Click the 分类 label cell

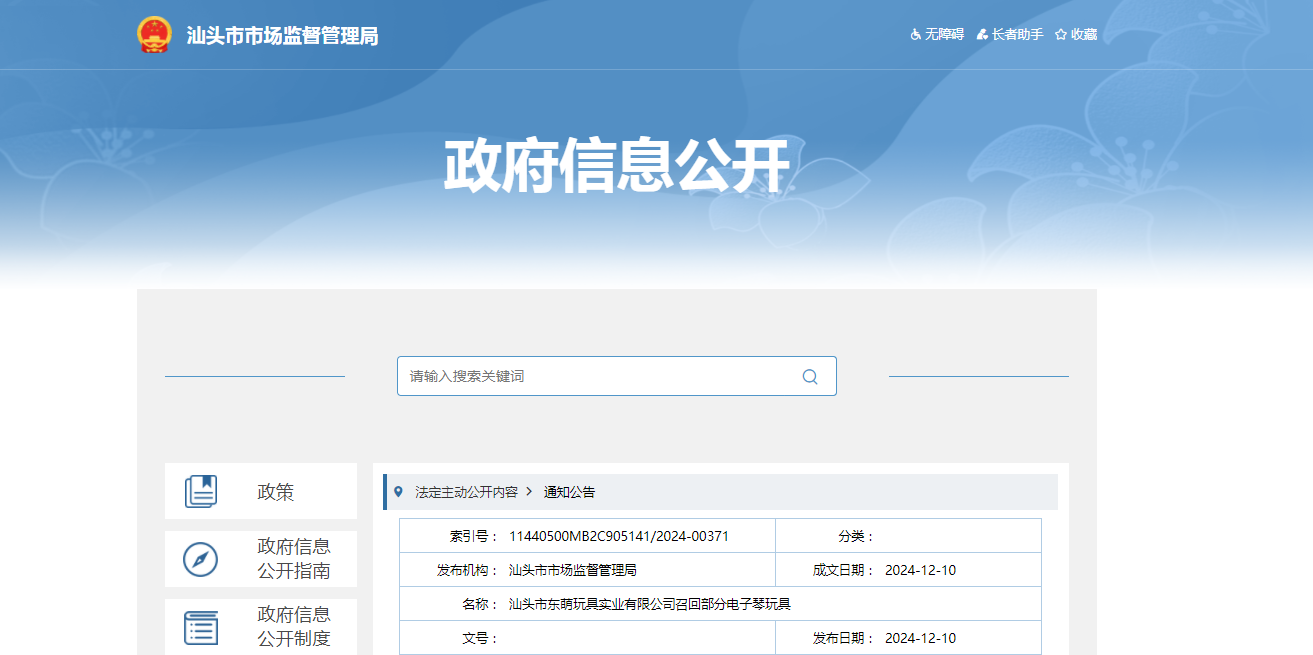pyautogui.click(x=857, y=536)
